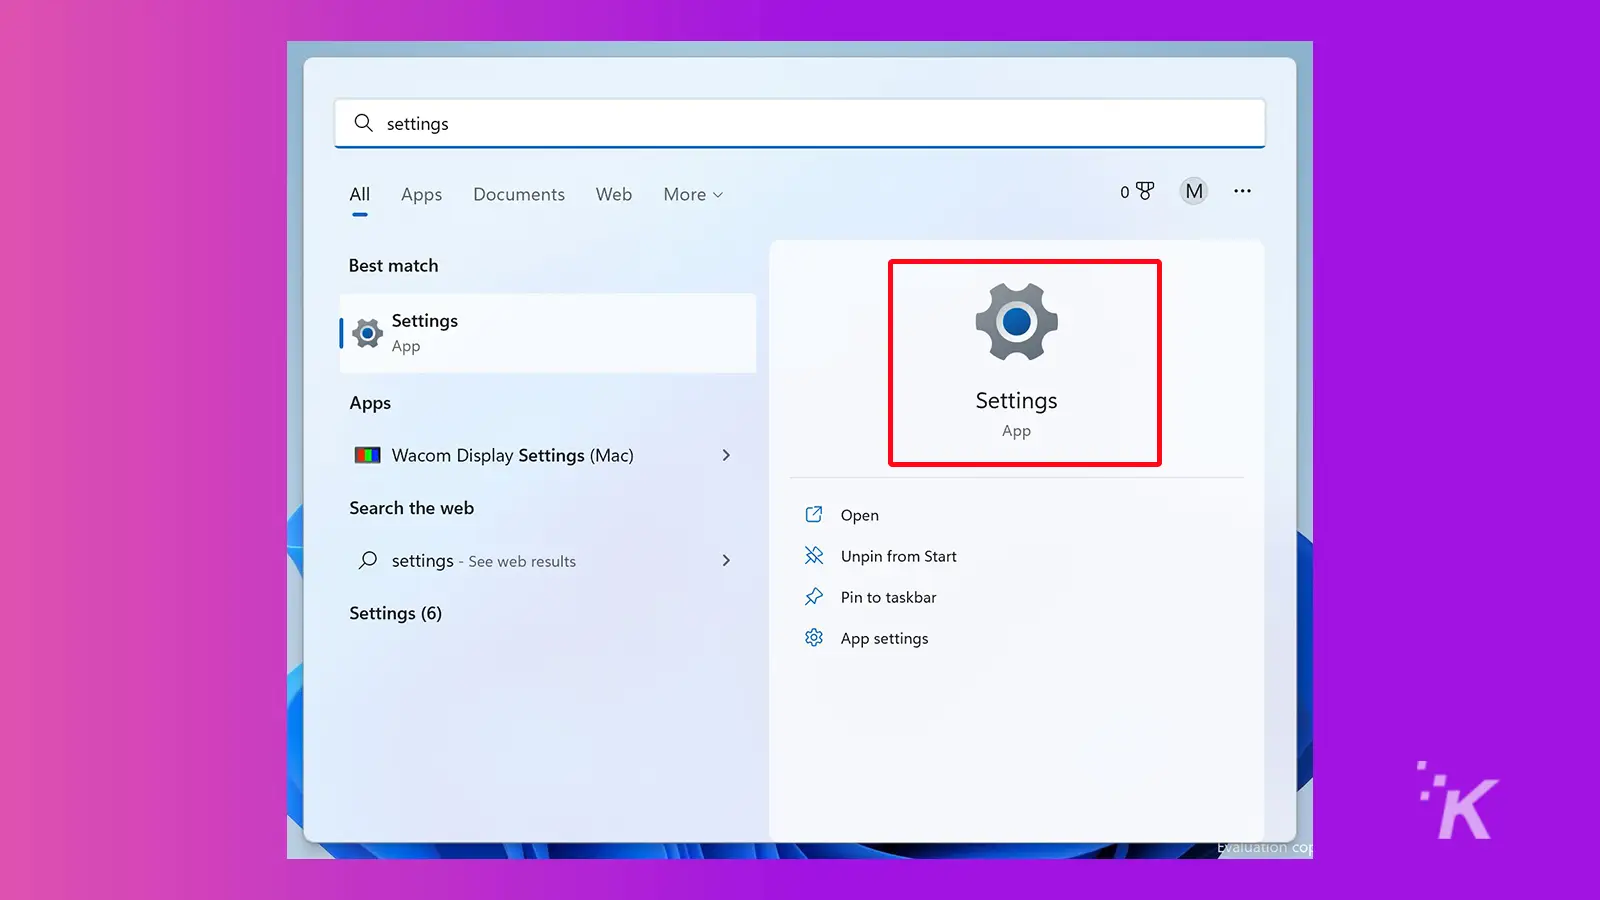Open the three-dot options menu

coord(1242,191)
